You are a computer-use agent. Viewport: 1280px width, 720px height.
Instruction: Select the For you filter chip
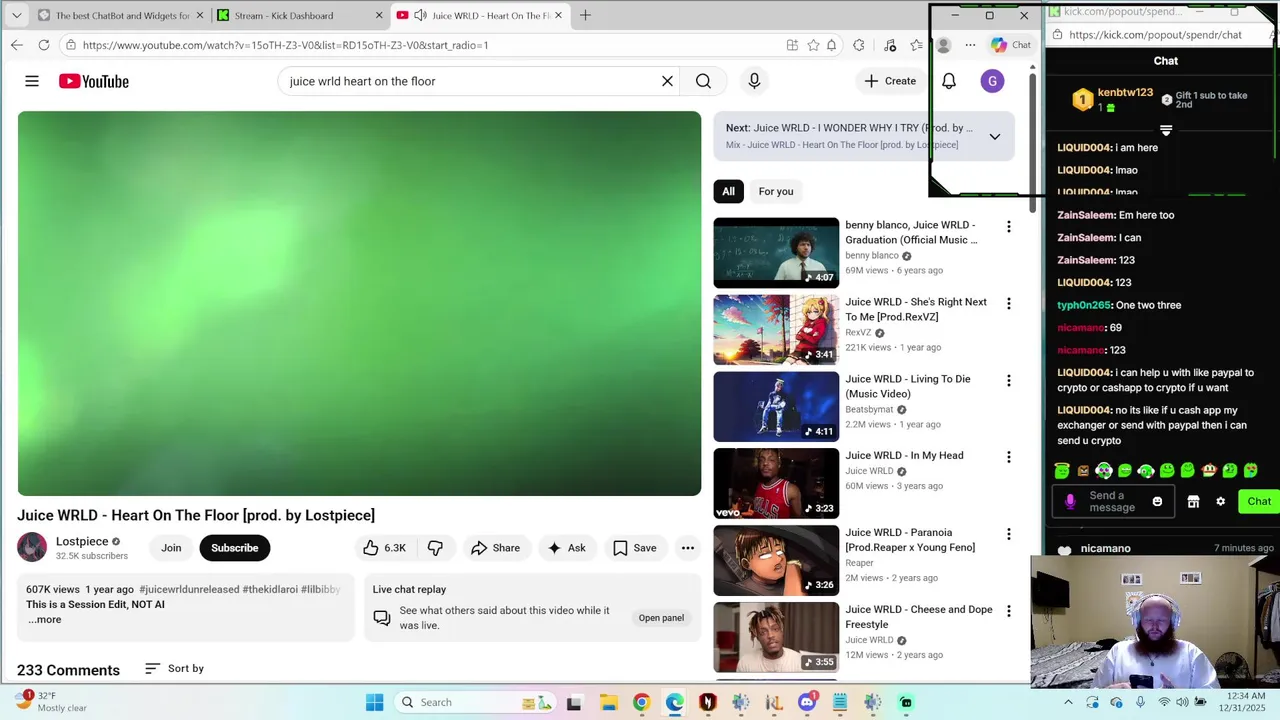click(x=775, y=191)
